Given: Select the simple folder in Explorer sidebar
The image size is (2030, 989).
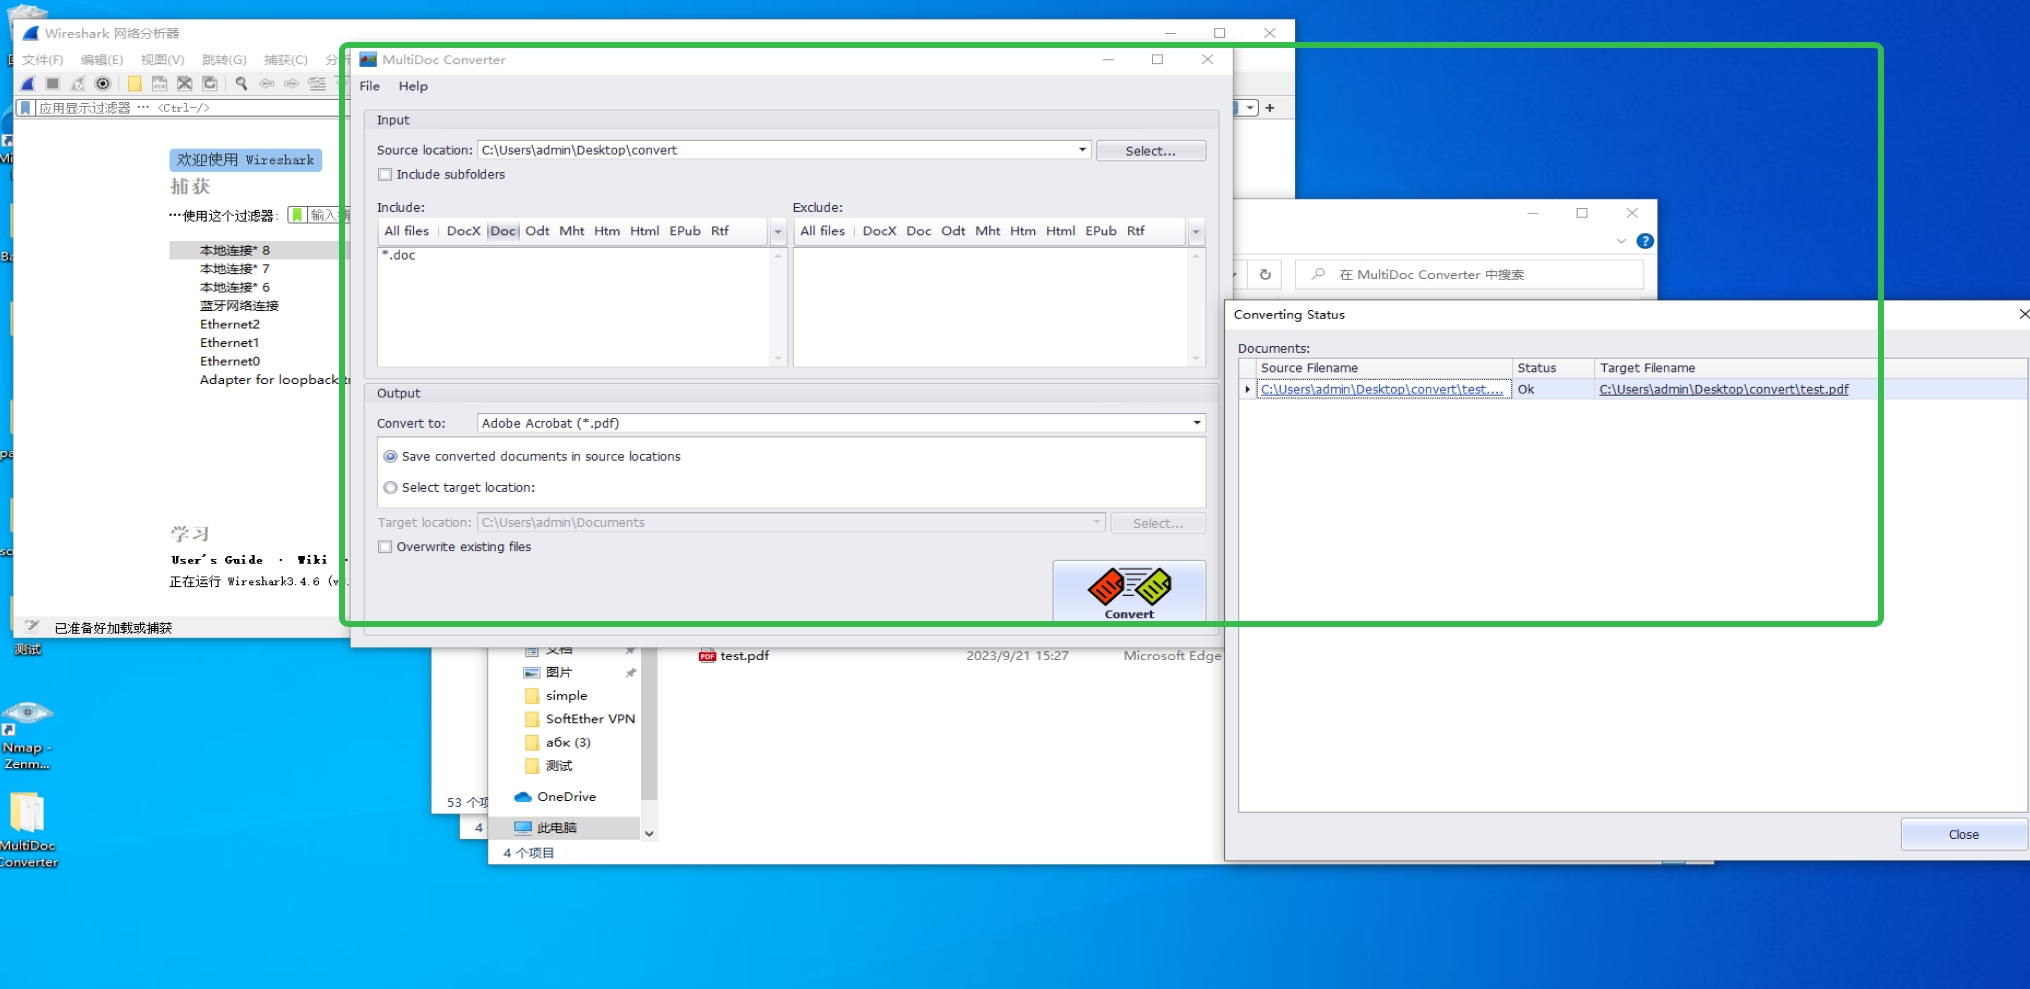Looking at the screenshot, I should (567, 696).
